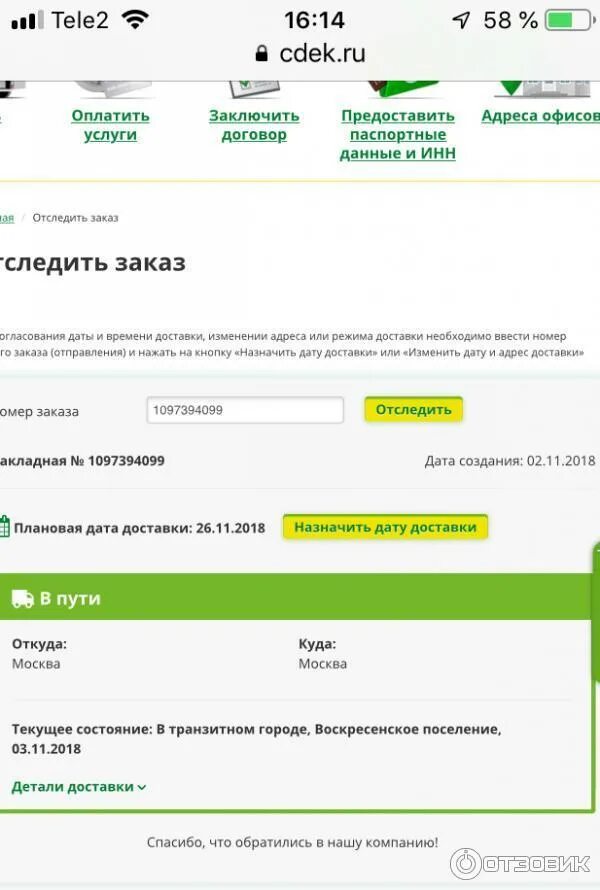Tap the location arrow status icon

click(461, 21)
